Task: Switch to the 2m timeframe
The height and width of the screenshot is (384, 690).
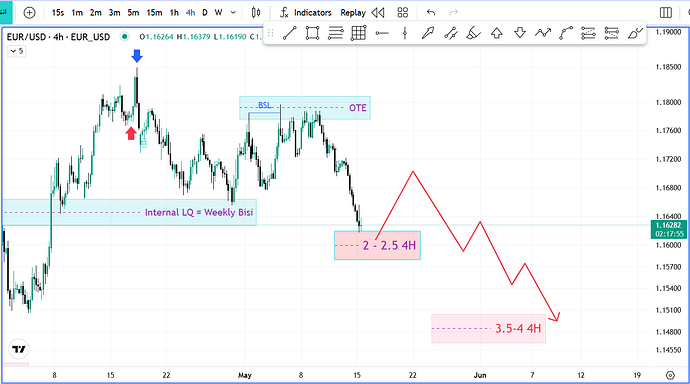Action: point(95,13)
